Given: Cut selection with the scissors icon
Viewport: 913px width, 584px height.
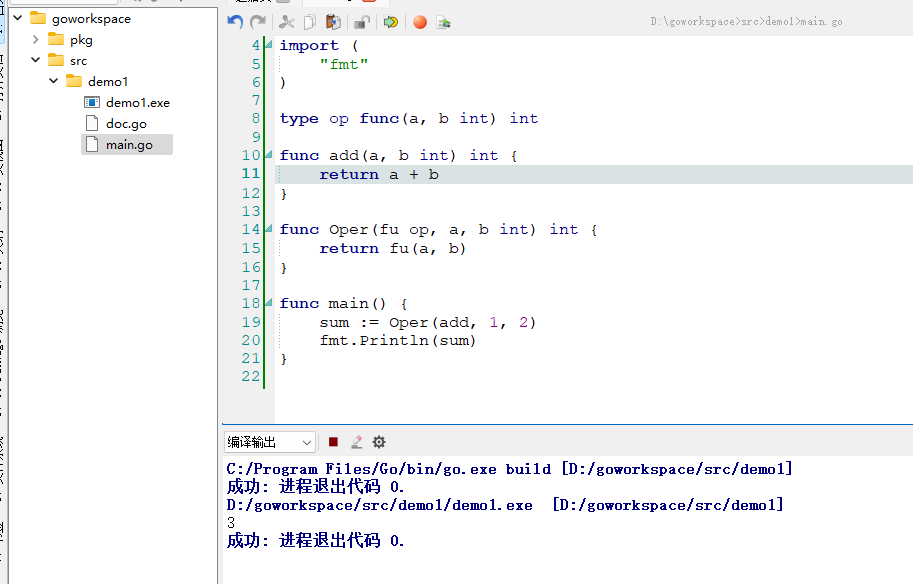Looking at the screenshot, I should click(x=286, y=22).
